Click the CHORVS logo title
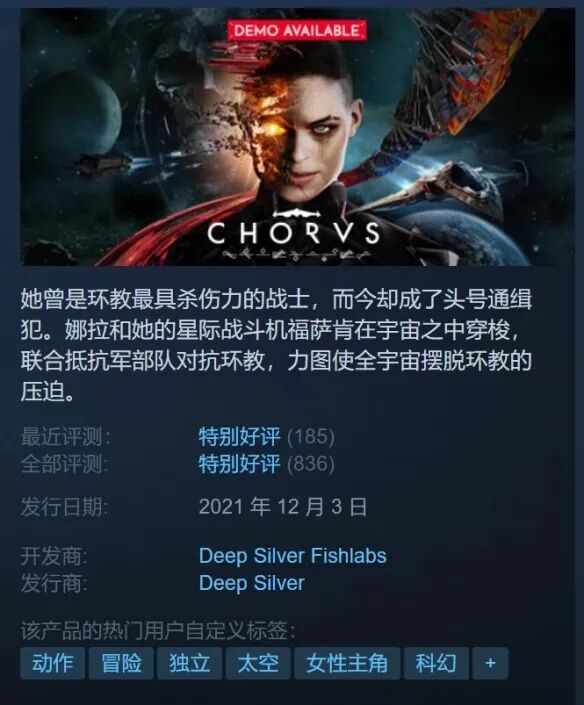The image size is (584, 705). point(294,232)
